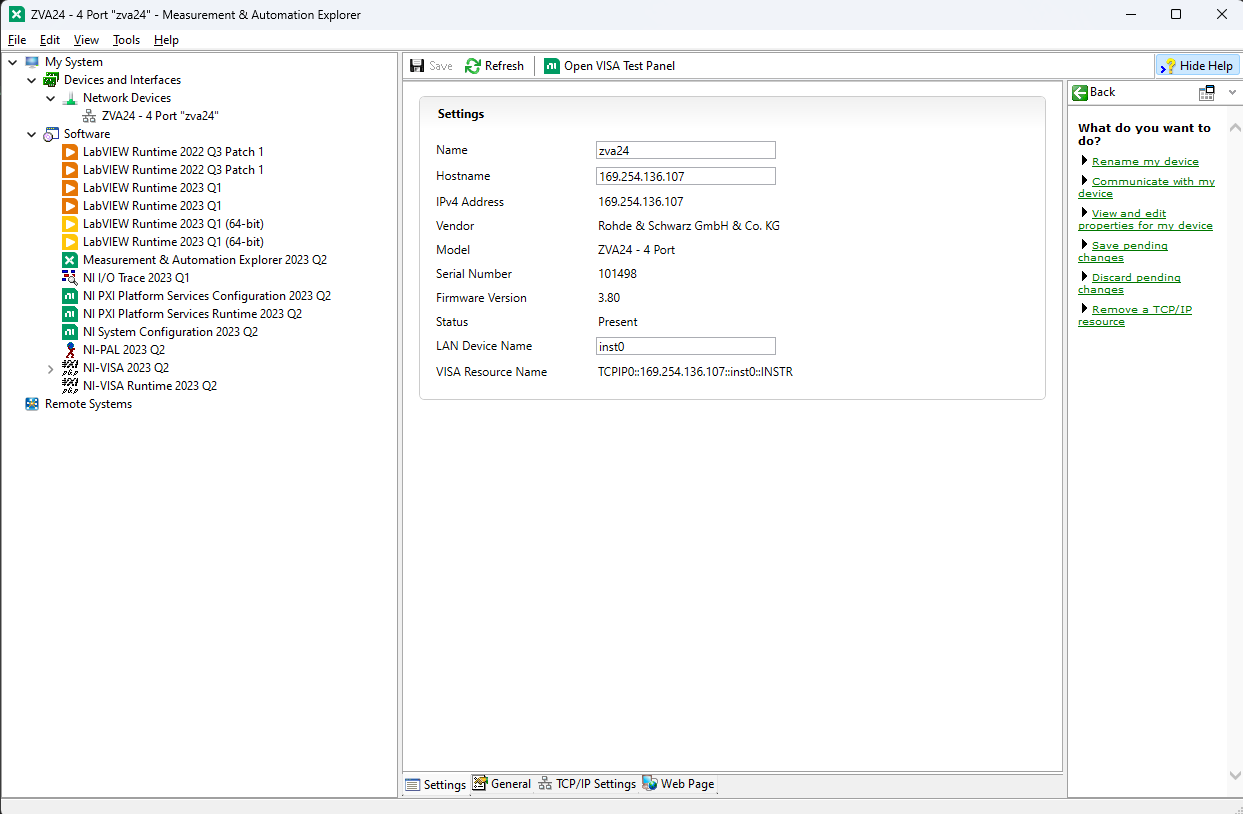Click 'Discard pending changes' link
Viewport: 1243px width, 814px height.
[x=1130, y=283]
